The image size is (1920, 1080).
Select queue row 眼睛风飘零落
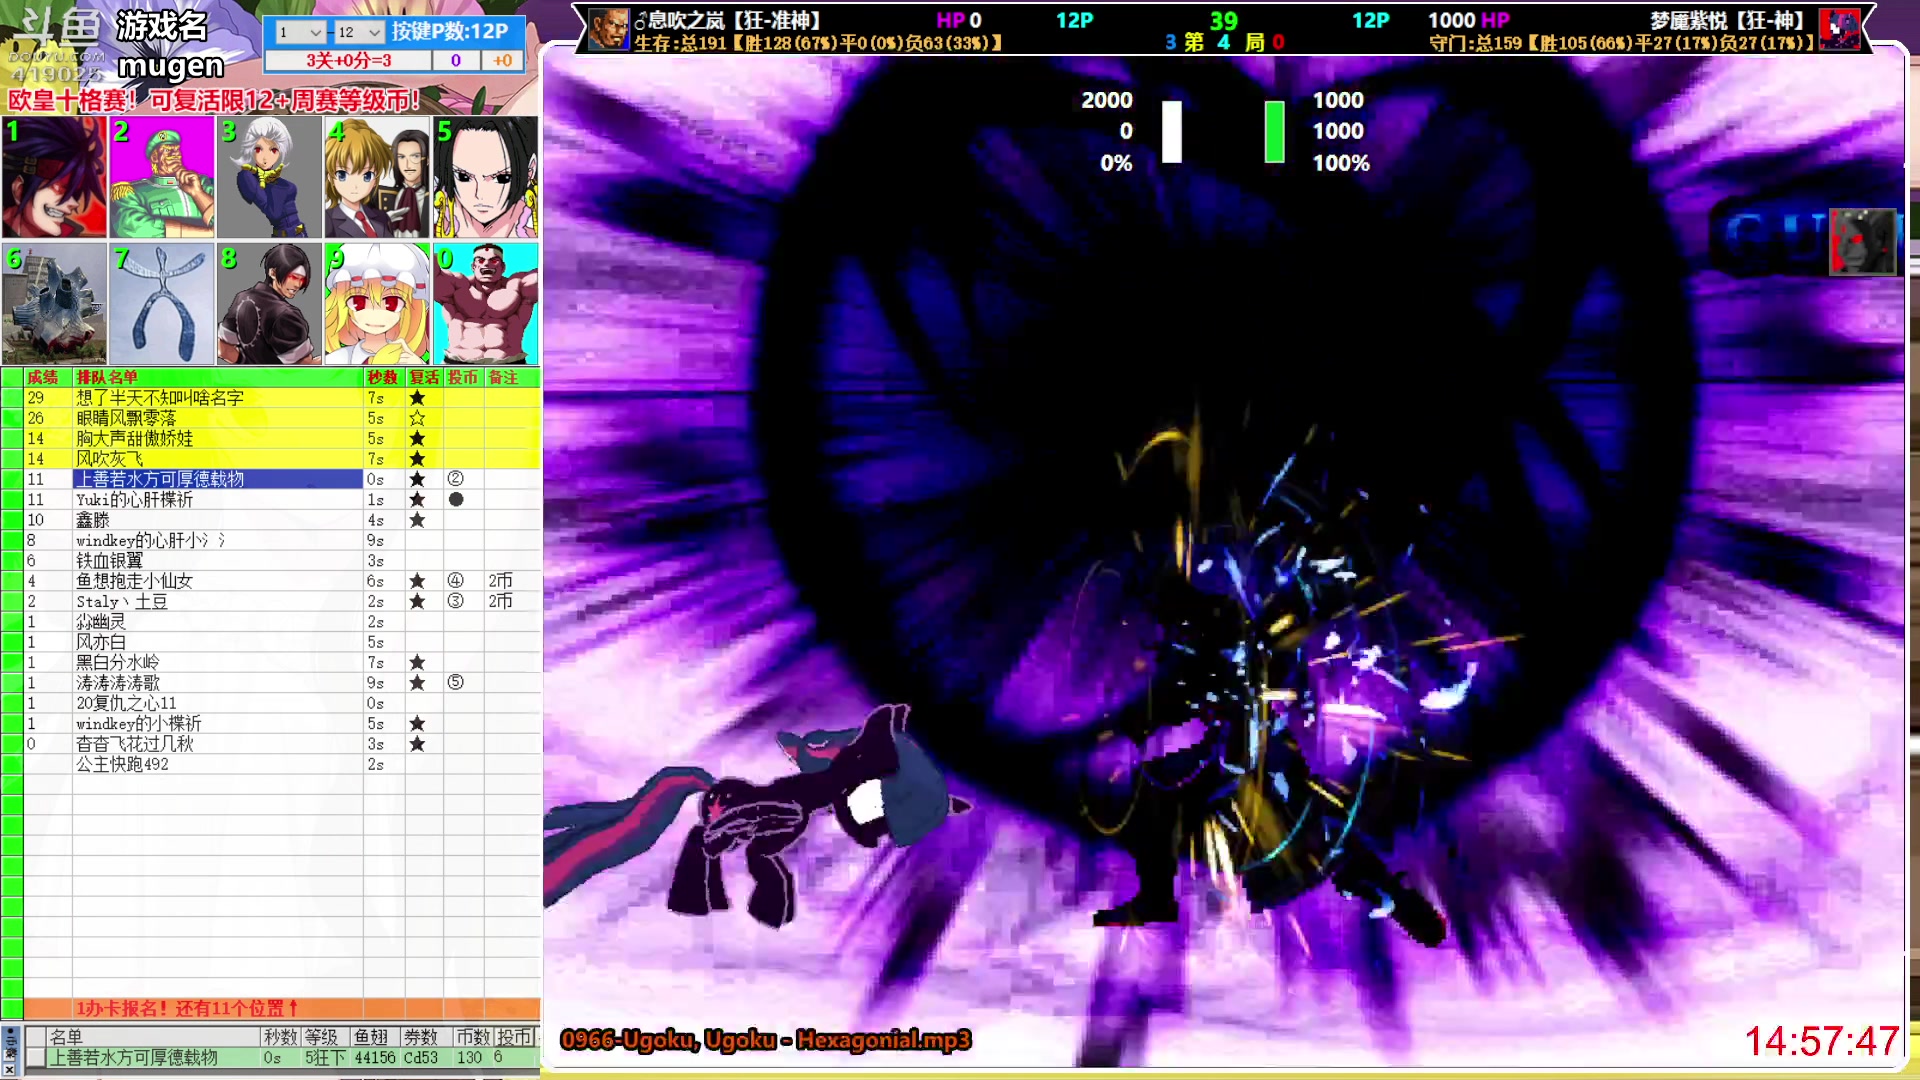click(x=282, y=418)
